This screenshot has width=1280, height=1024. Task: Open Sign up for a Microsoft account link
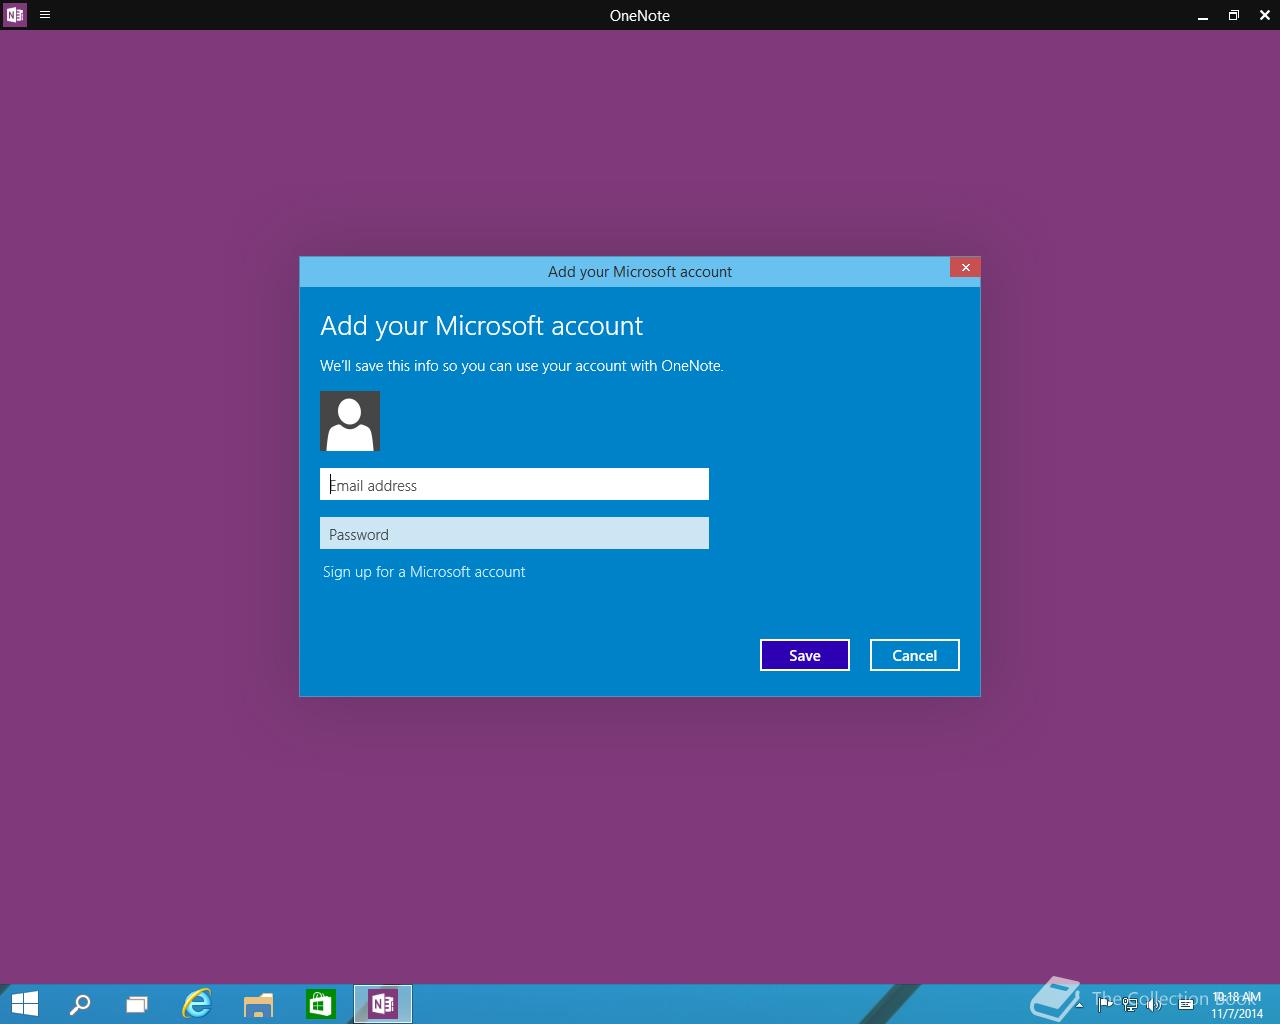click(424, 572)
